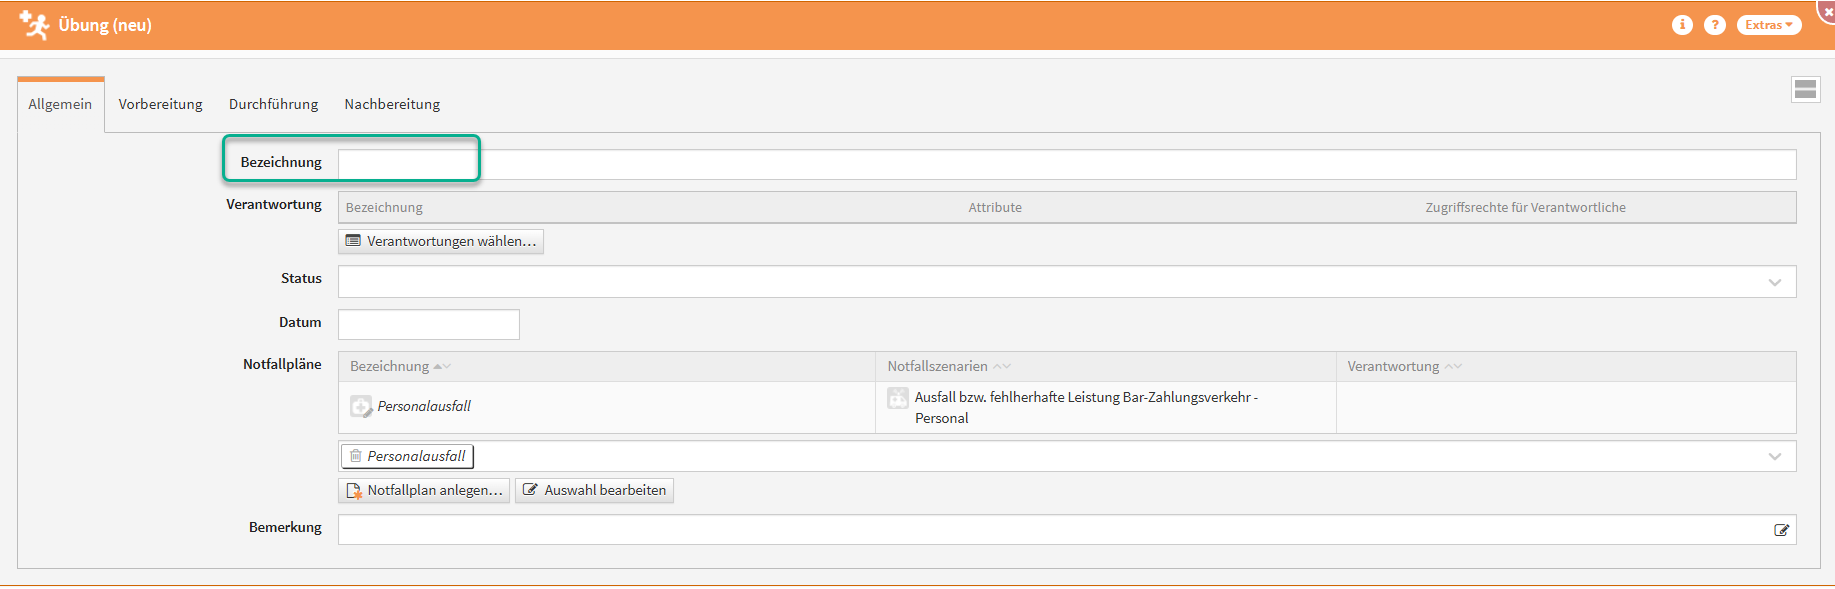Select Personalausfall text in table row
The width and height of the screenshot is (1835, 589).
(x=424, y=406)
